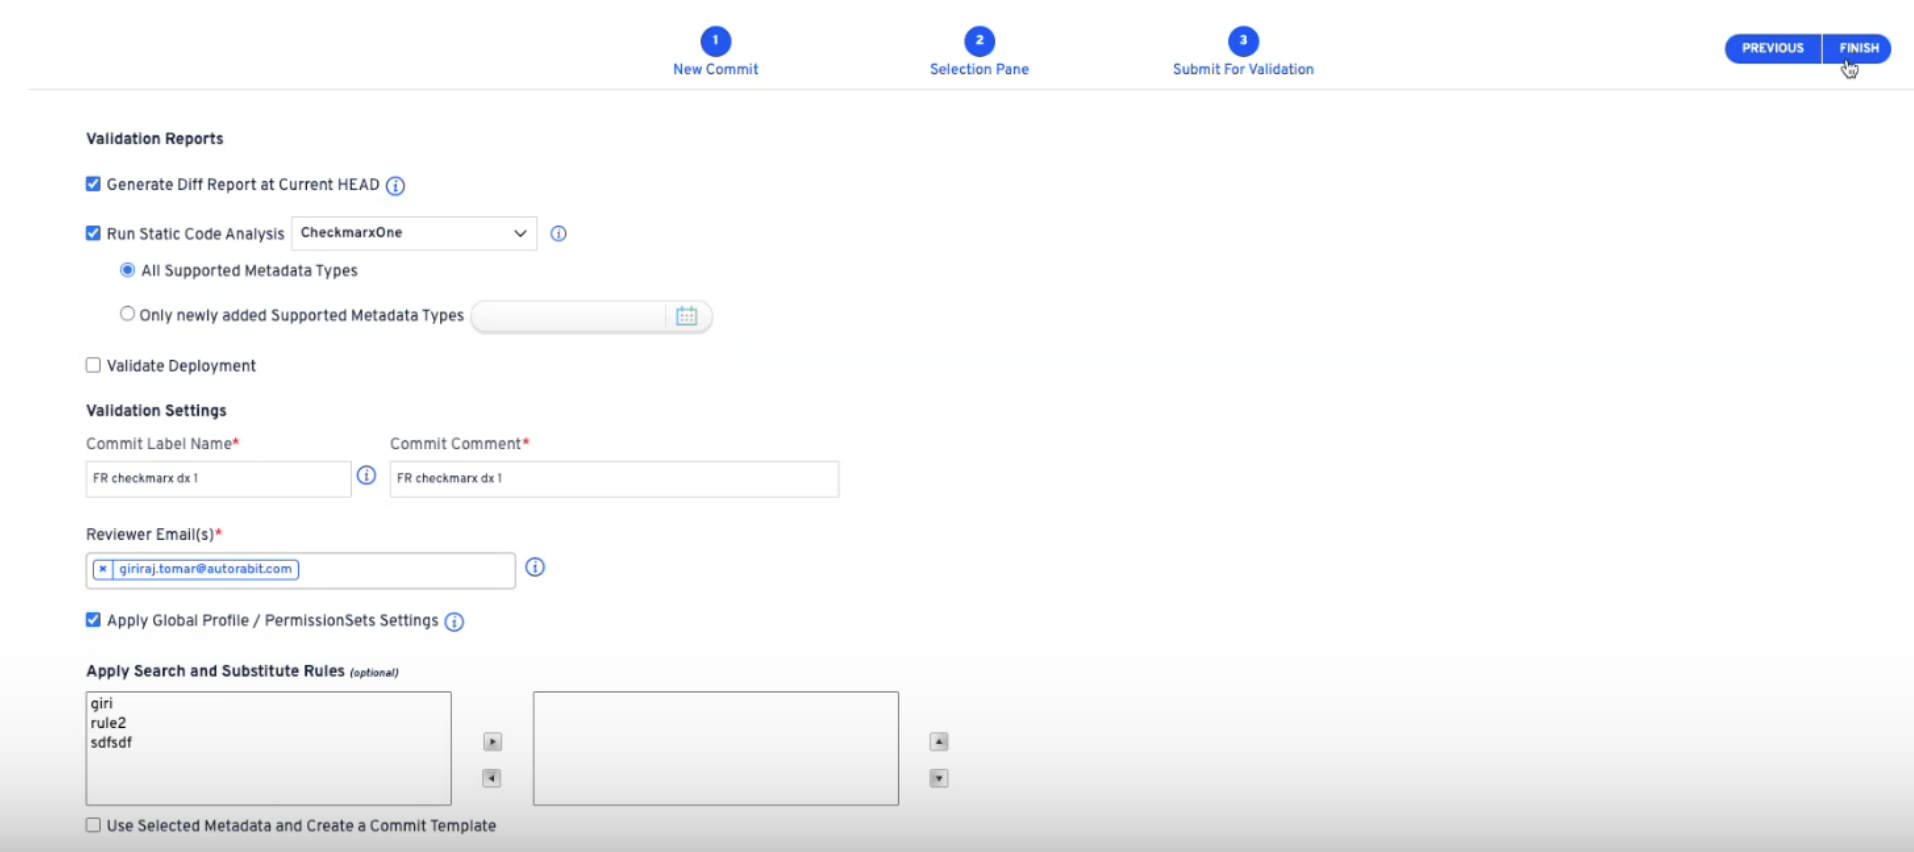
Task: Move rule back left with arrow button
Action: click(x=492, y=778)
